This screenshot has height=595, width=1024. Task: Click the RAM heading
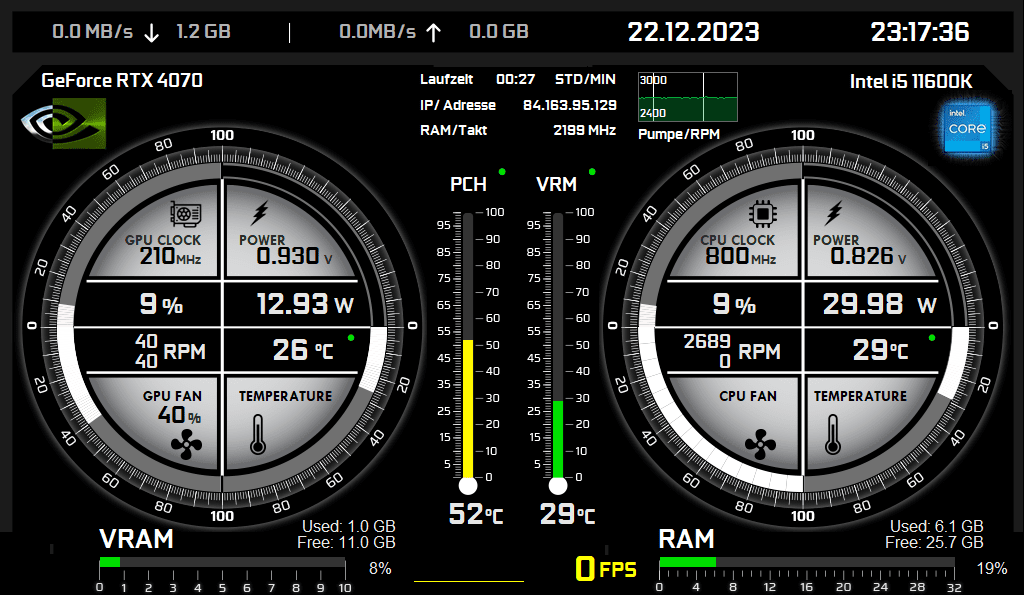click(x=686, y=539)
